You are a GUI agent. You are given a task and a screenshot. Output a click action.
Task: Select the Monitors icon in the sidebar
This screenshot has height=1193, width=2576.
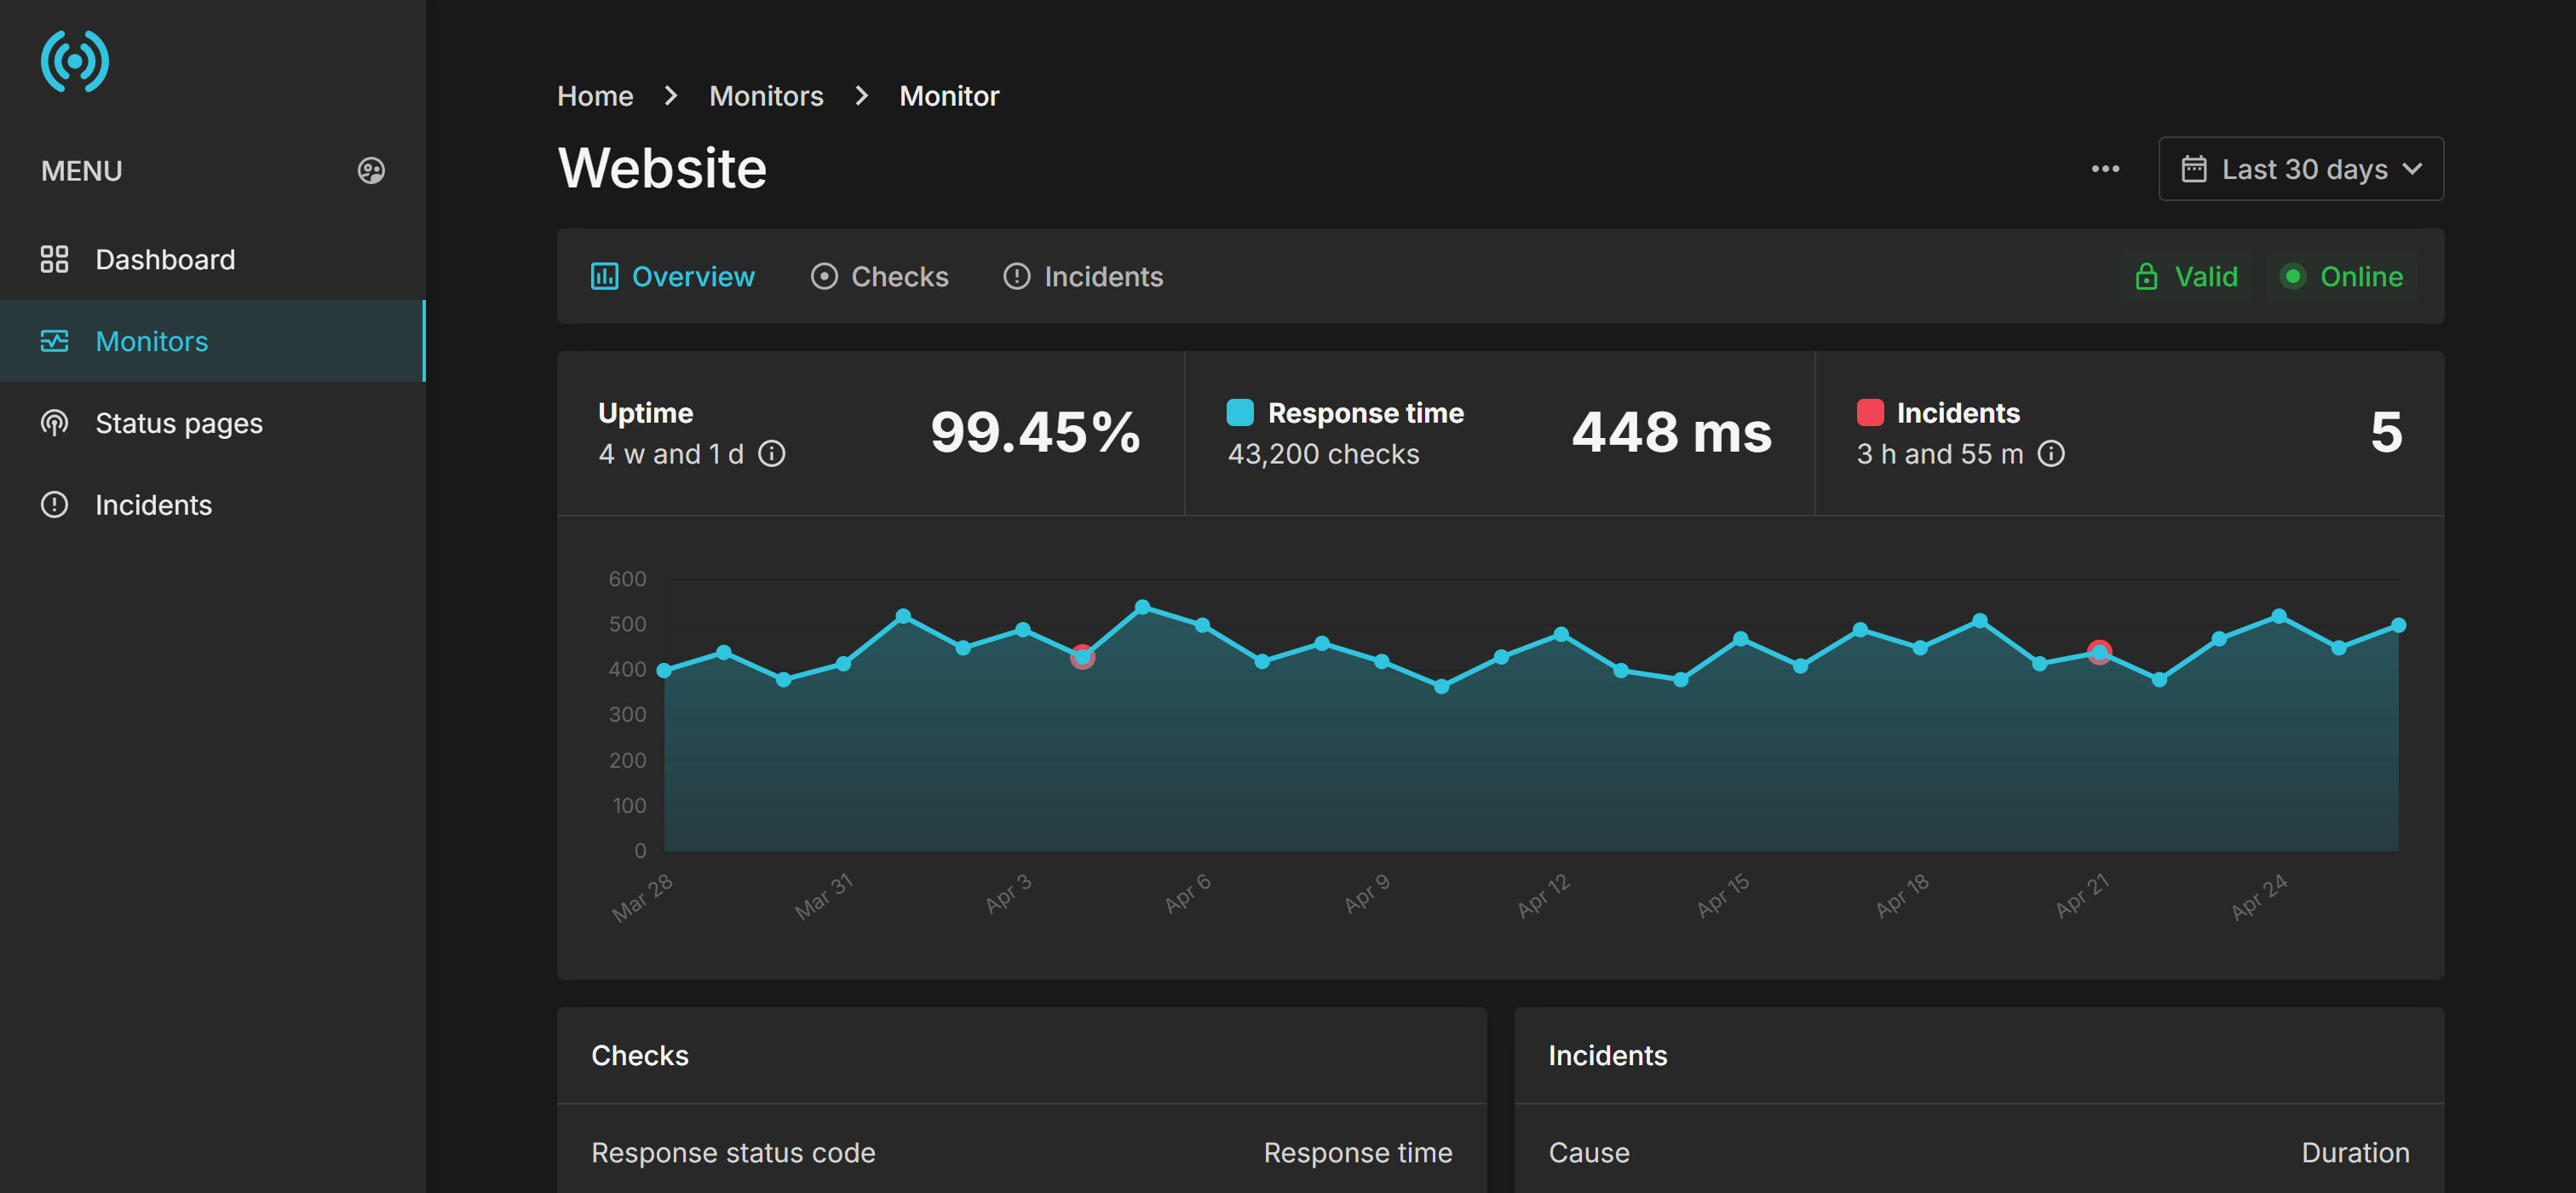(55, 341)
